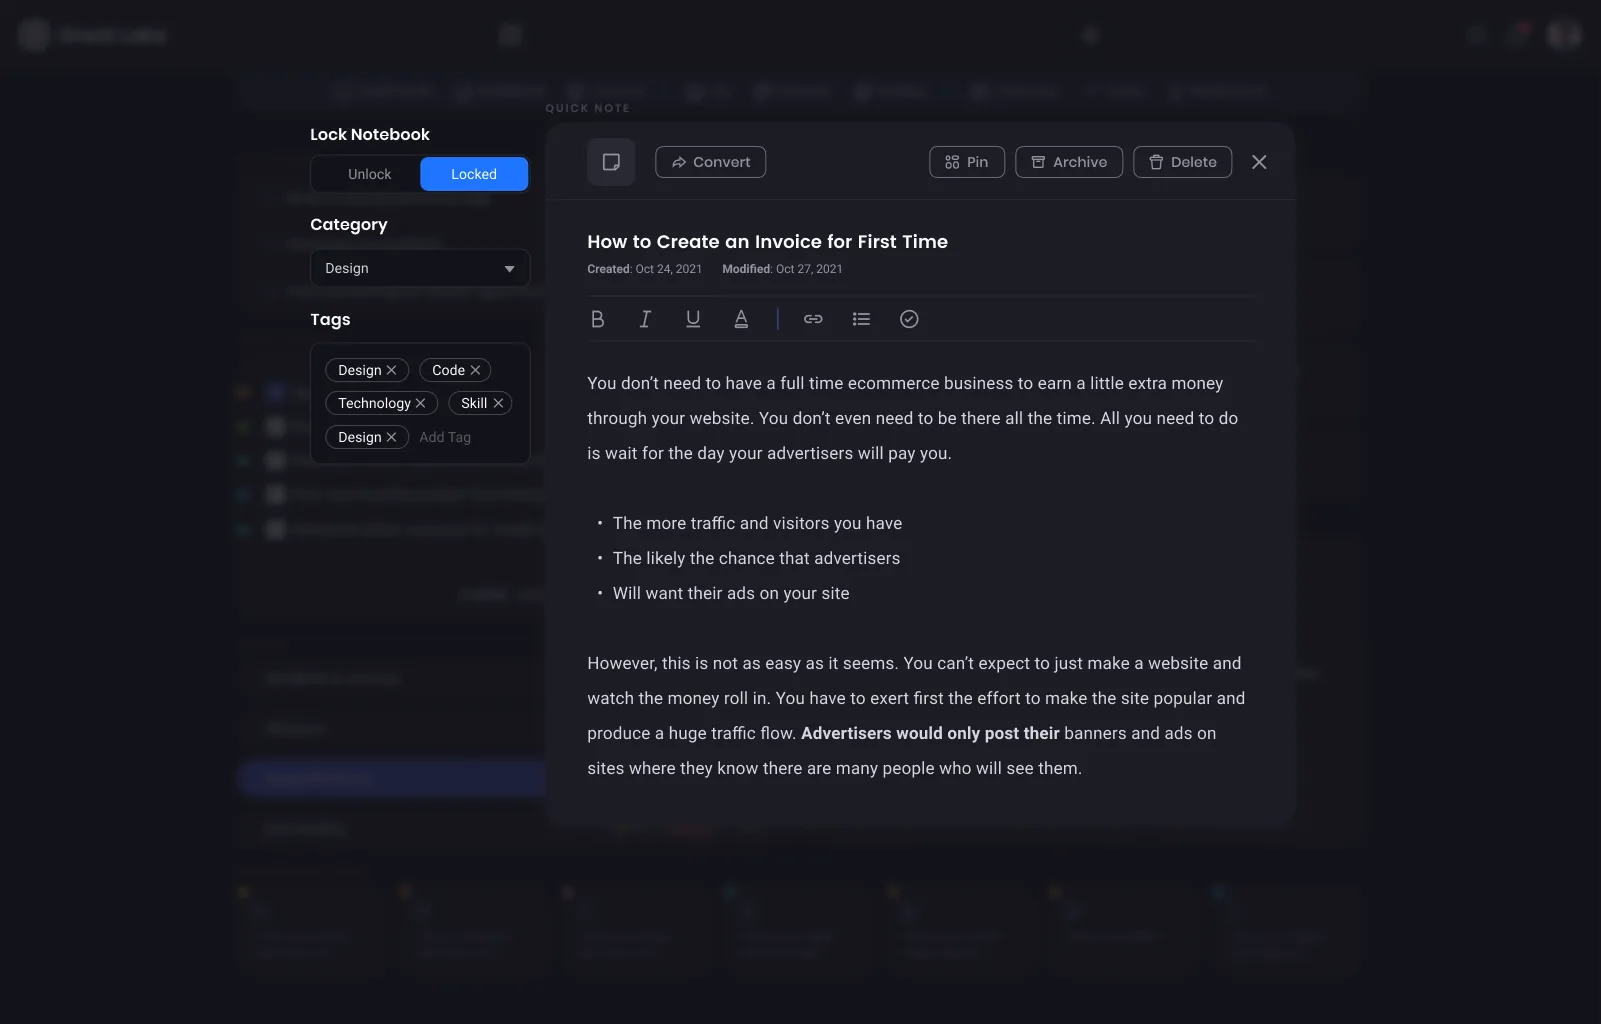
Task: Remove the first Design tag
Action: coord(392,370)
